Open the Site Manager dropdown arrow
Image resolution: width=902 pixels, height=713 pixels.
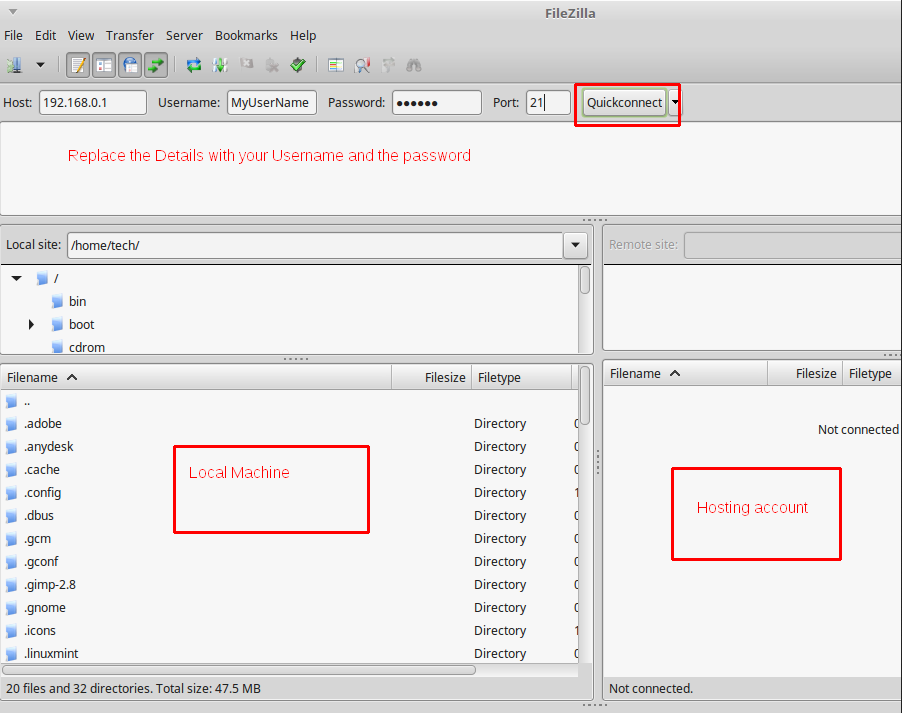40,65
